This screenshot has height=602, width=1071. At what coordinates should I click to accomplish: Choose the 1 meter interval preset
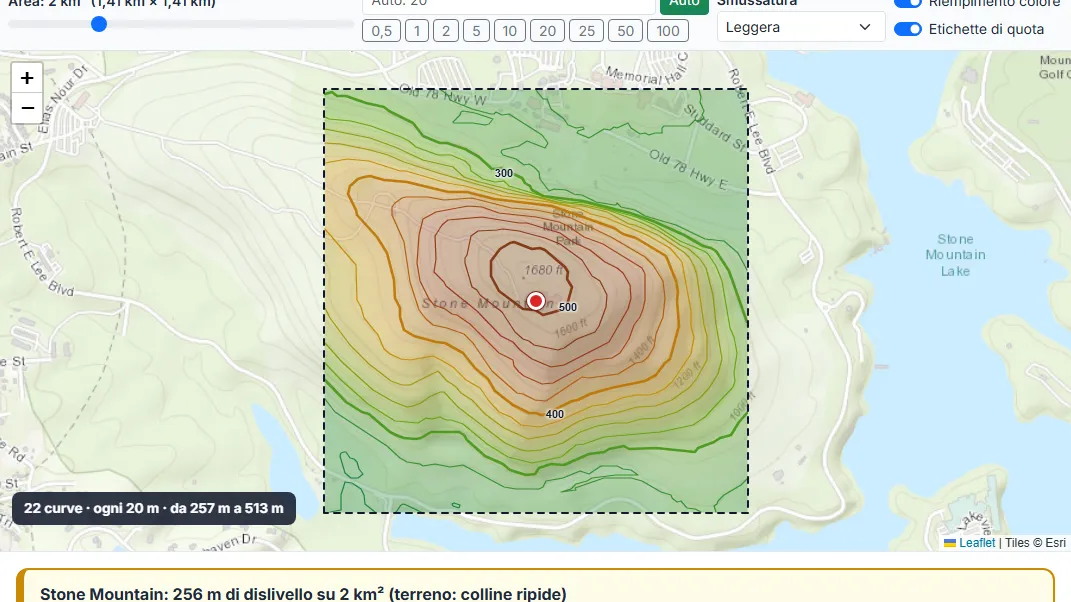click(x=417, y=31)
